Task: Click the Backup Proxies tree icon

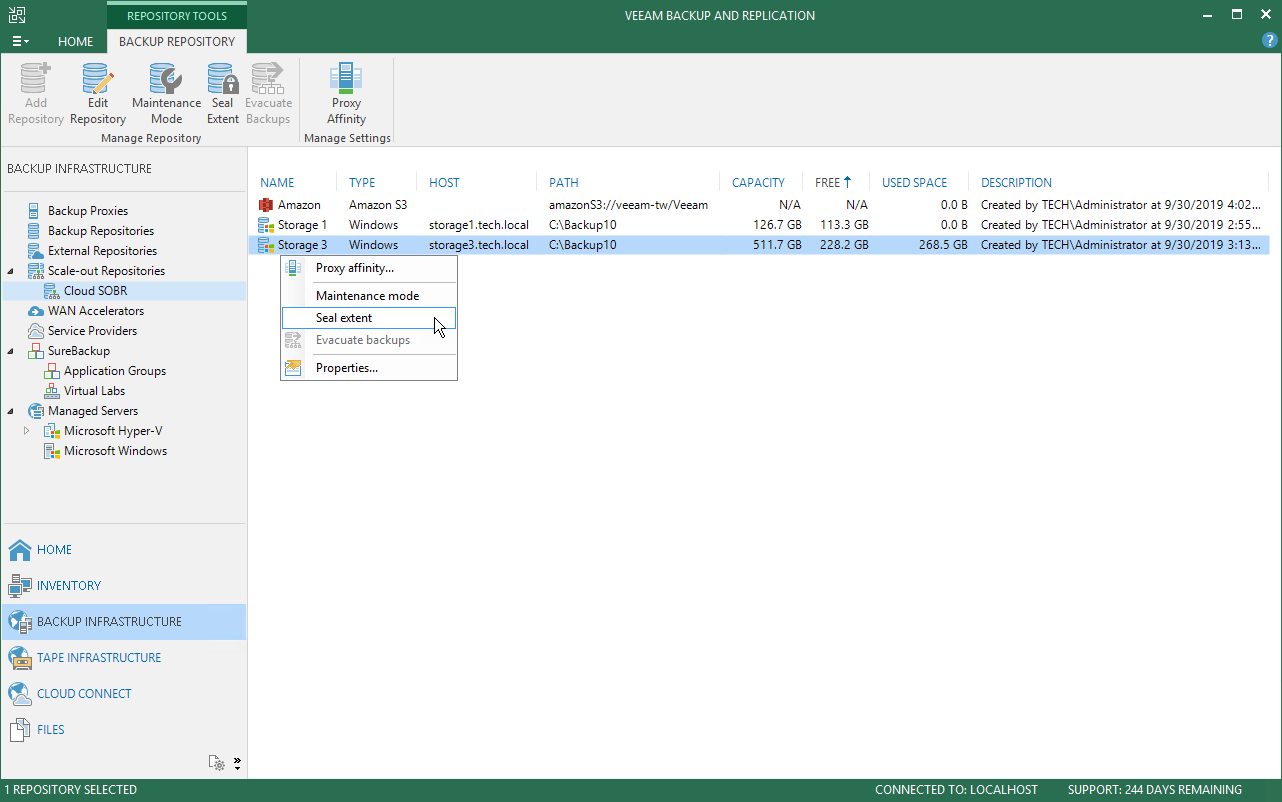Action: [35, 211]
